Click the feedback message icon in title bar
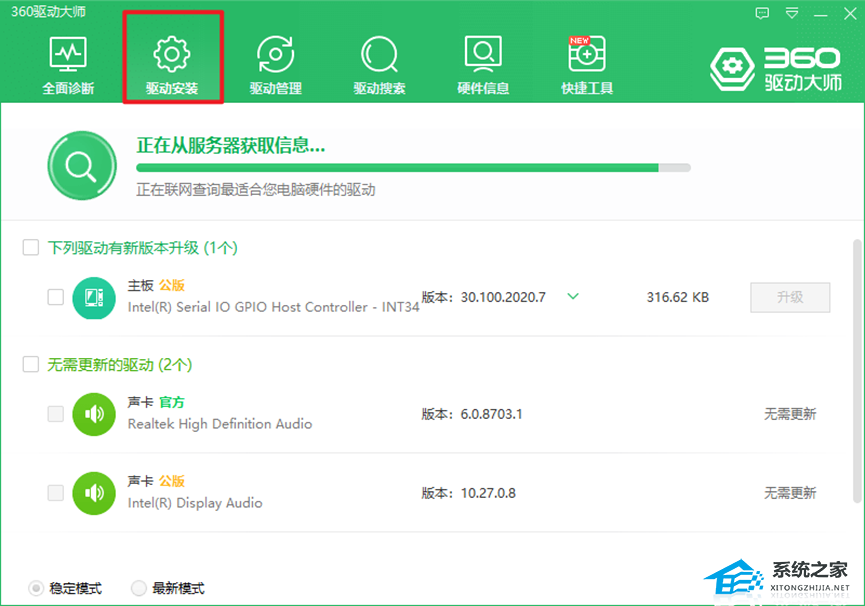 coord(763,13)
